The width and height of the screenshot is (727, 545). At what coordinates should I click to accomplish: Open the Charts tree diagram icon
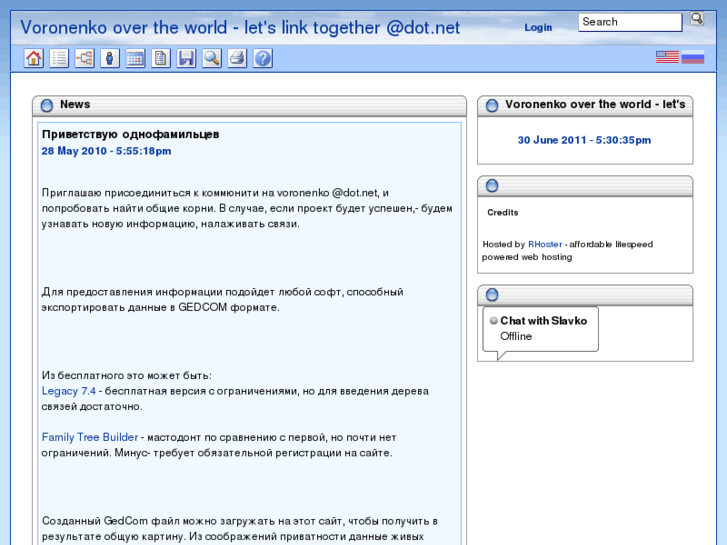[x=85, y=59]
